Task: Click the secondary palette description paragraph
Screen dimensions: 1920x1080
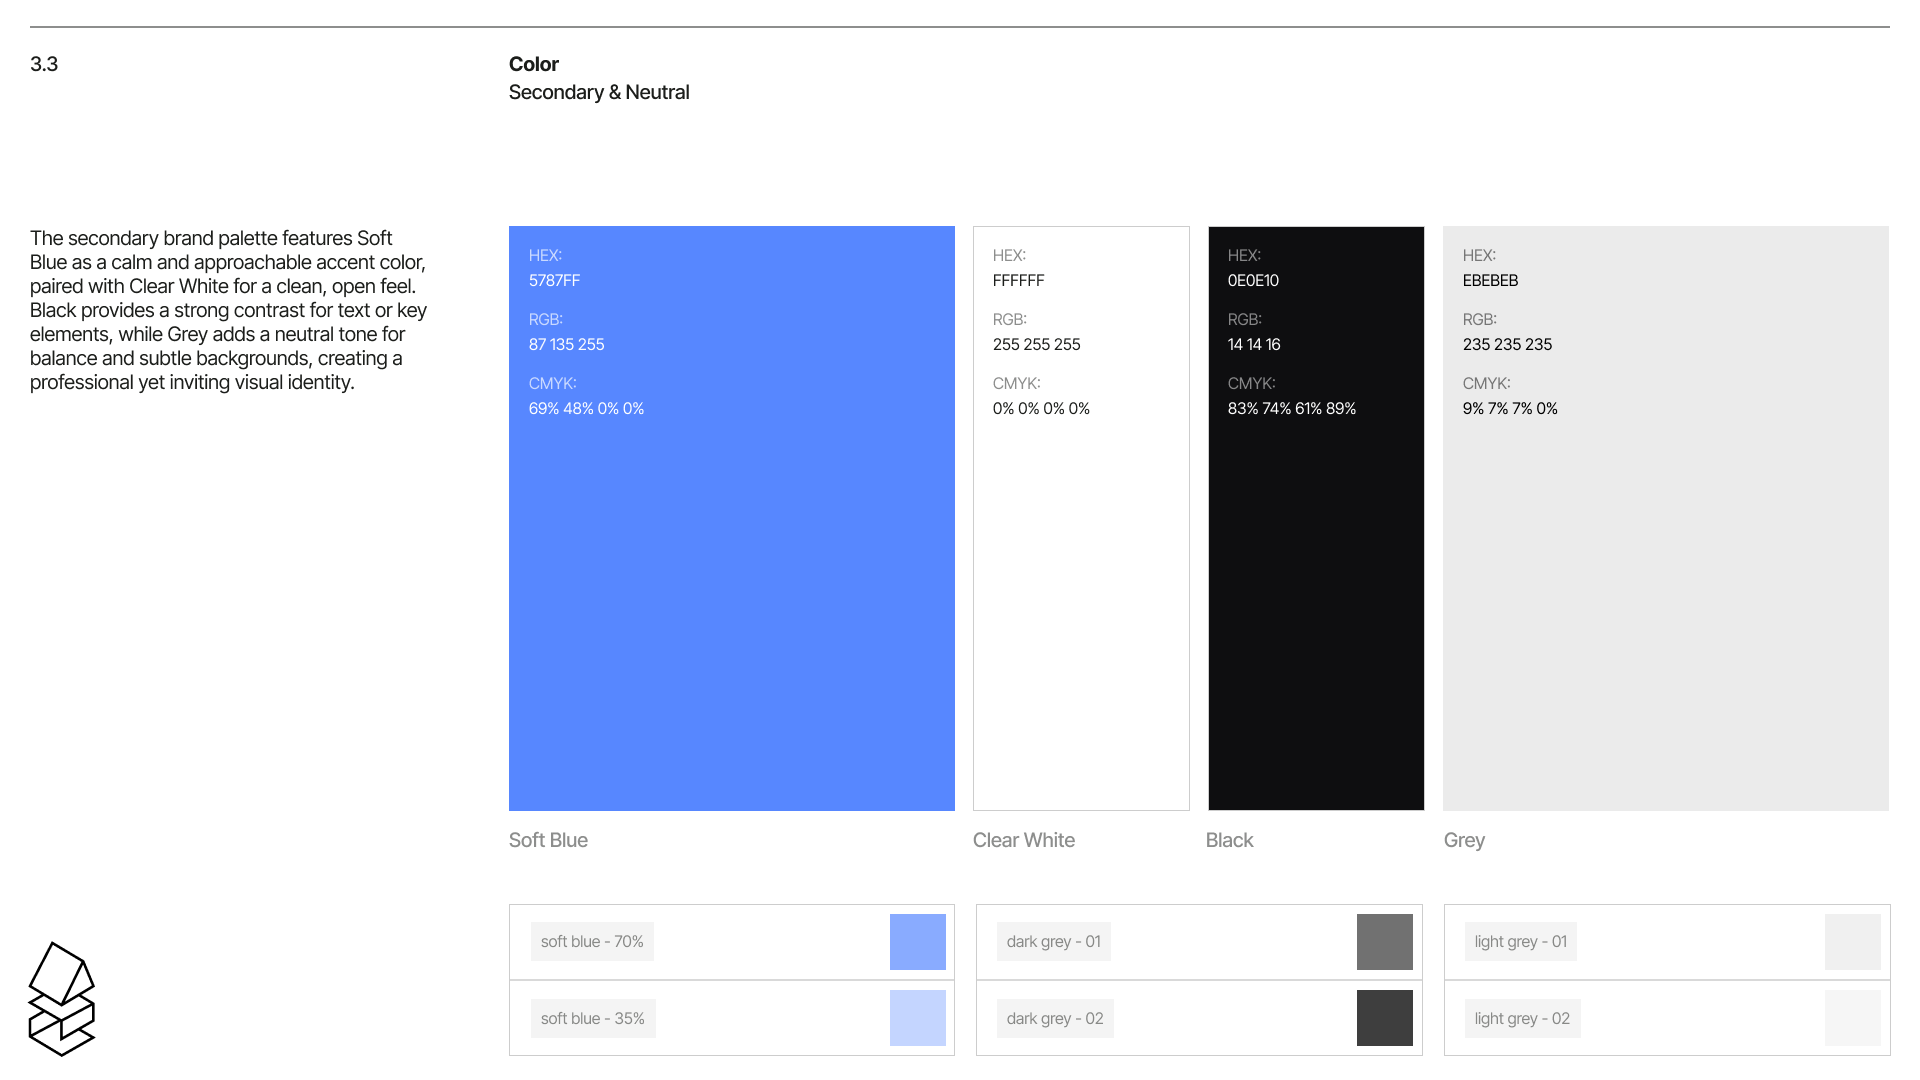Action: [x=229, y=311]
